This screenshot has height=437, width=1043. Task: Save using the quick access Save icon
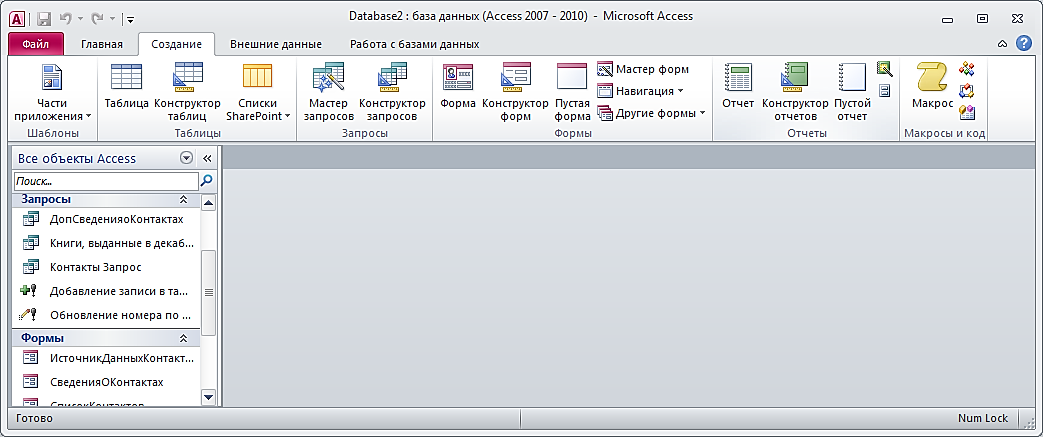click(44, 19)
